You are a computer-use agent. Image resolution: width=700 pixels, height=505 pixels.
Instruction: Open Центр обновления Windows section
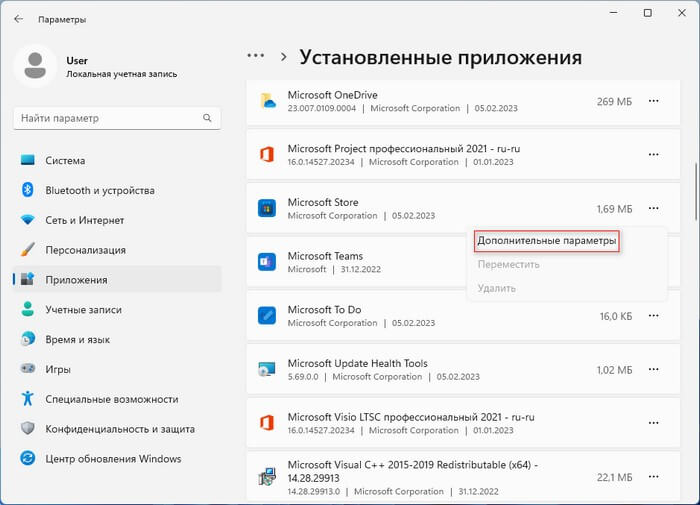coord(117,459)
